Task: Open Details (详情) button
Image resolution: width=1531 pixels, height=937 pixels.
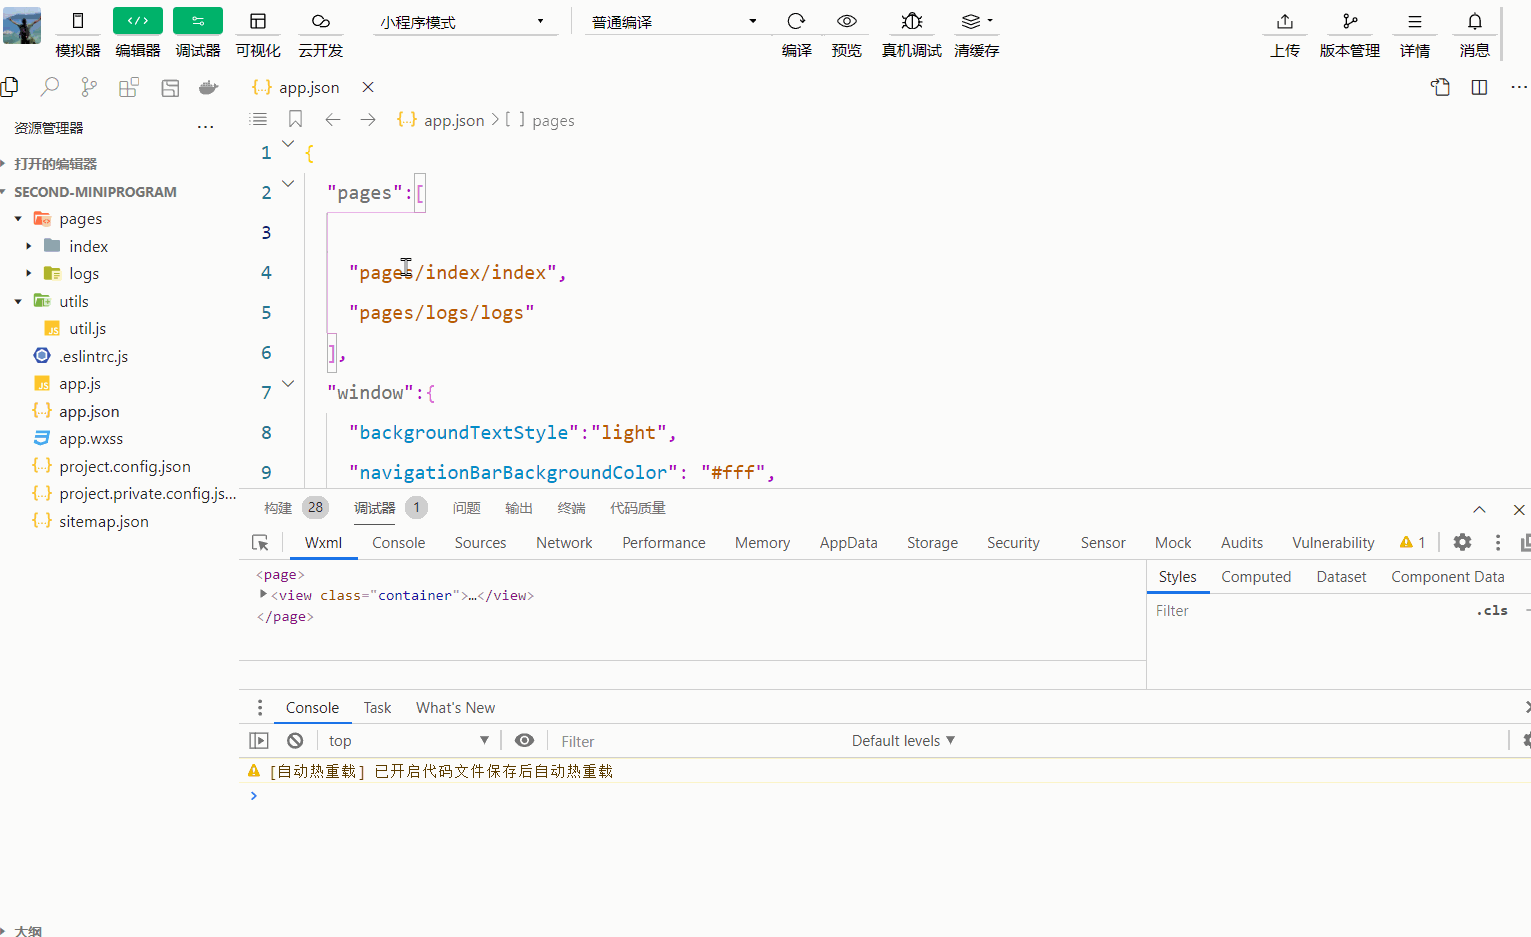Action: (1414, 22)
